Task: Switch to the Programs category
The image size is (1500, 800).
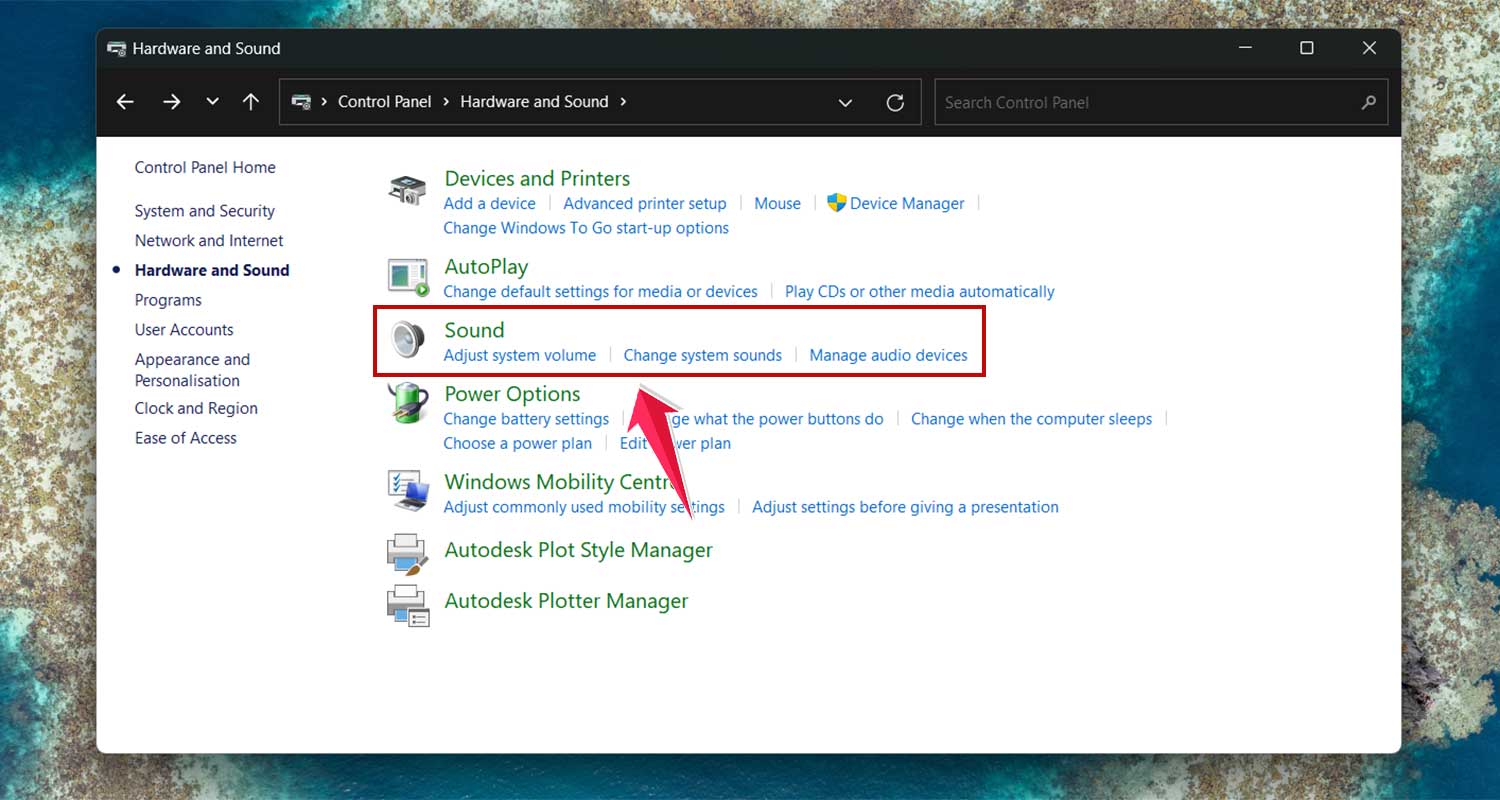Action: tap(168, 300)
